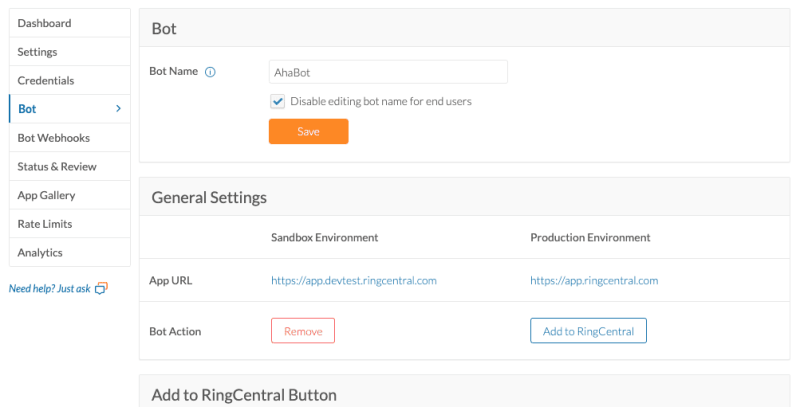Click the Bot Name info icon
Viewport: 800px width, 407px height.
(x=210, y=72)
